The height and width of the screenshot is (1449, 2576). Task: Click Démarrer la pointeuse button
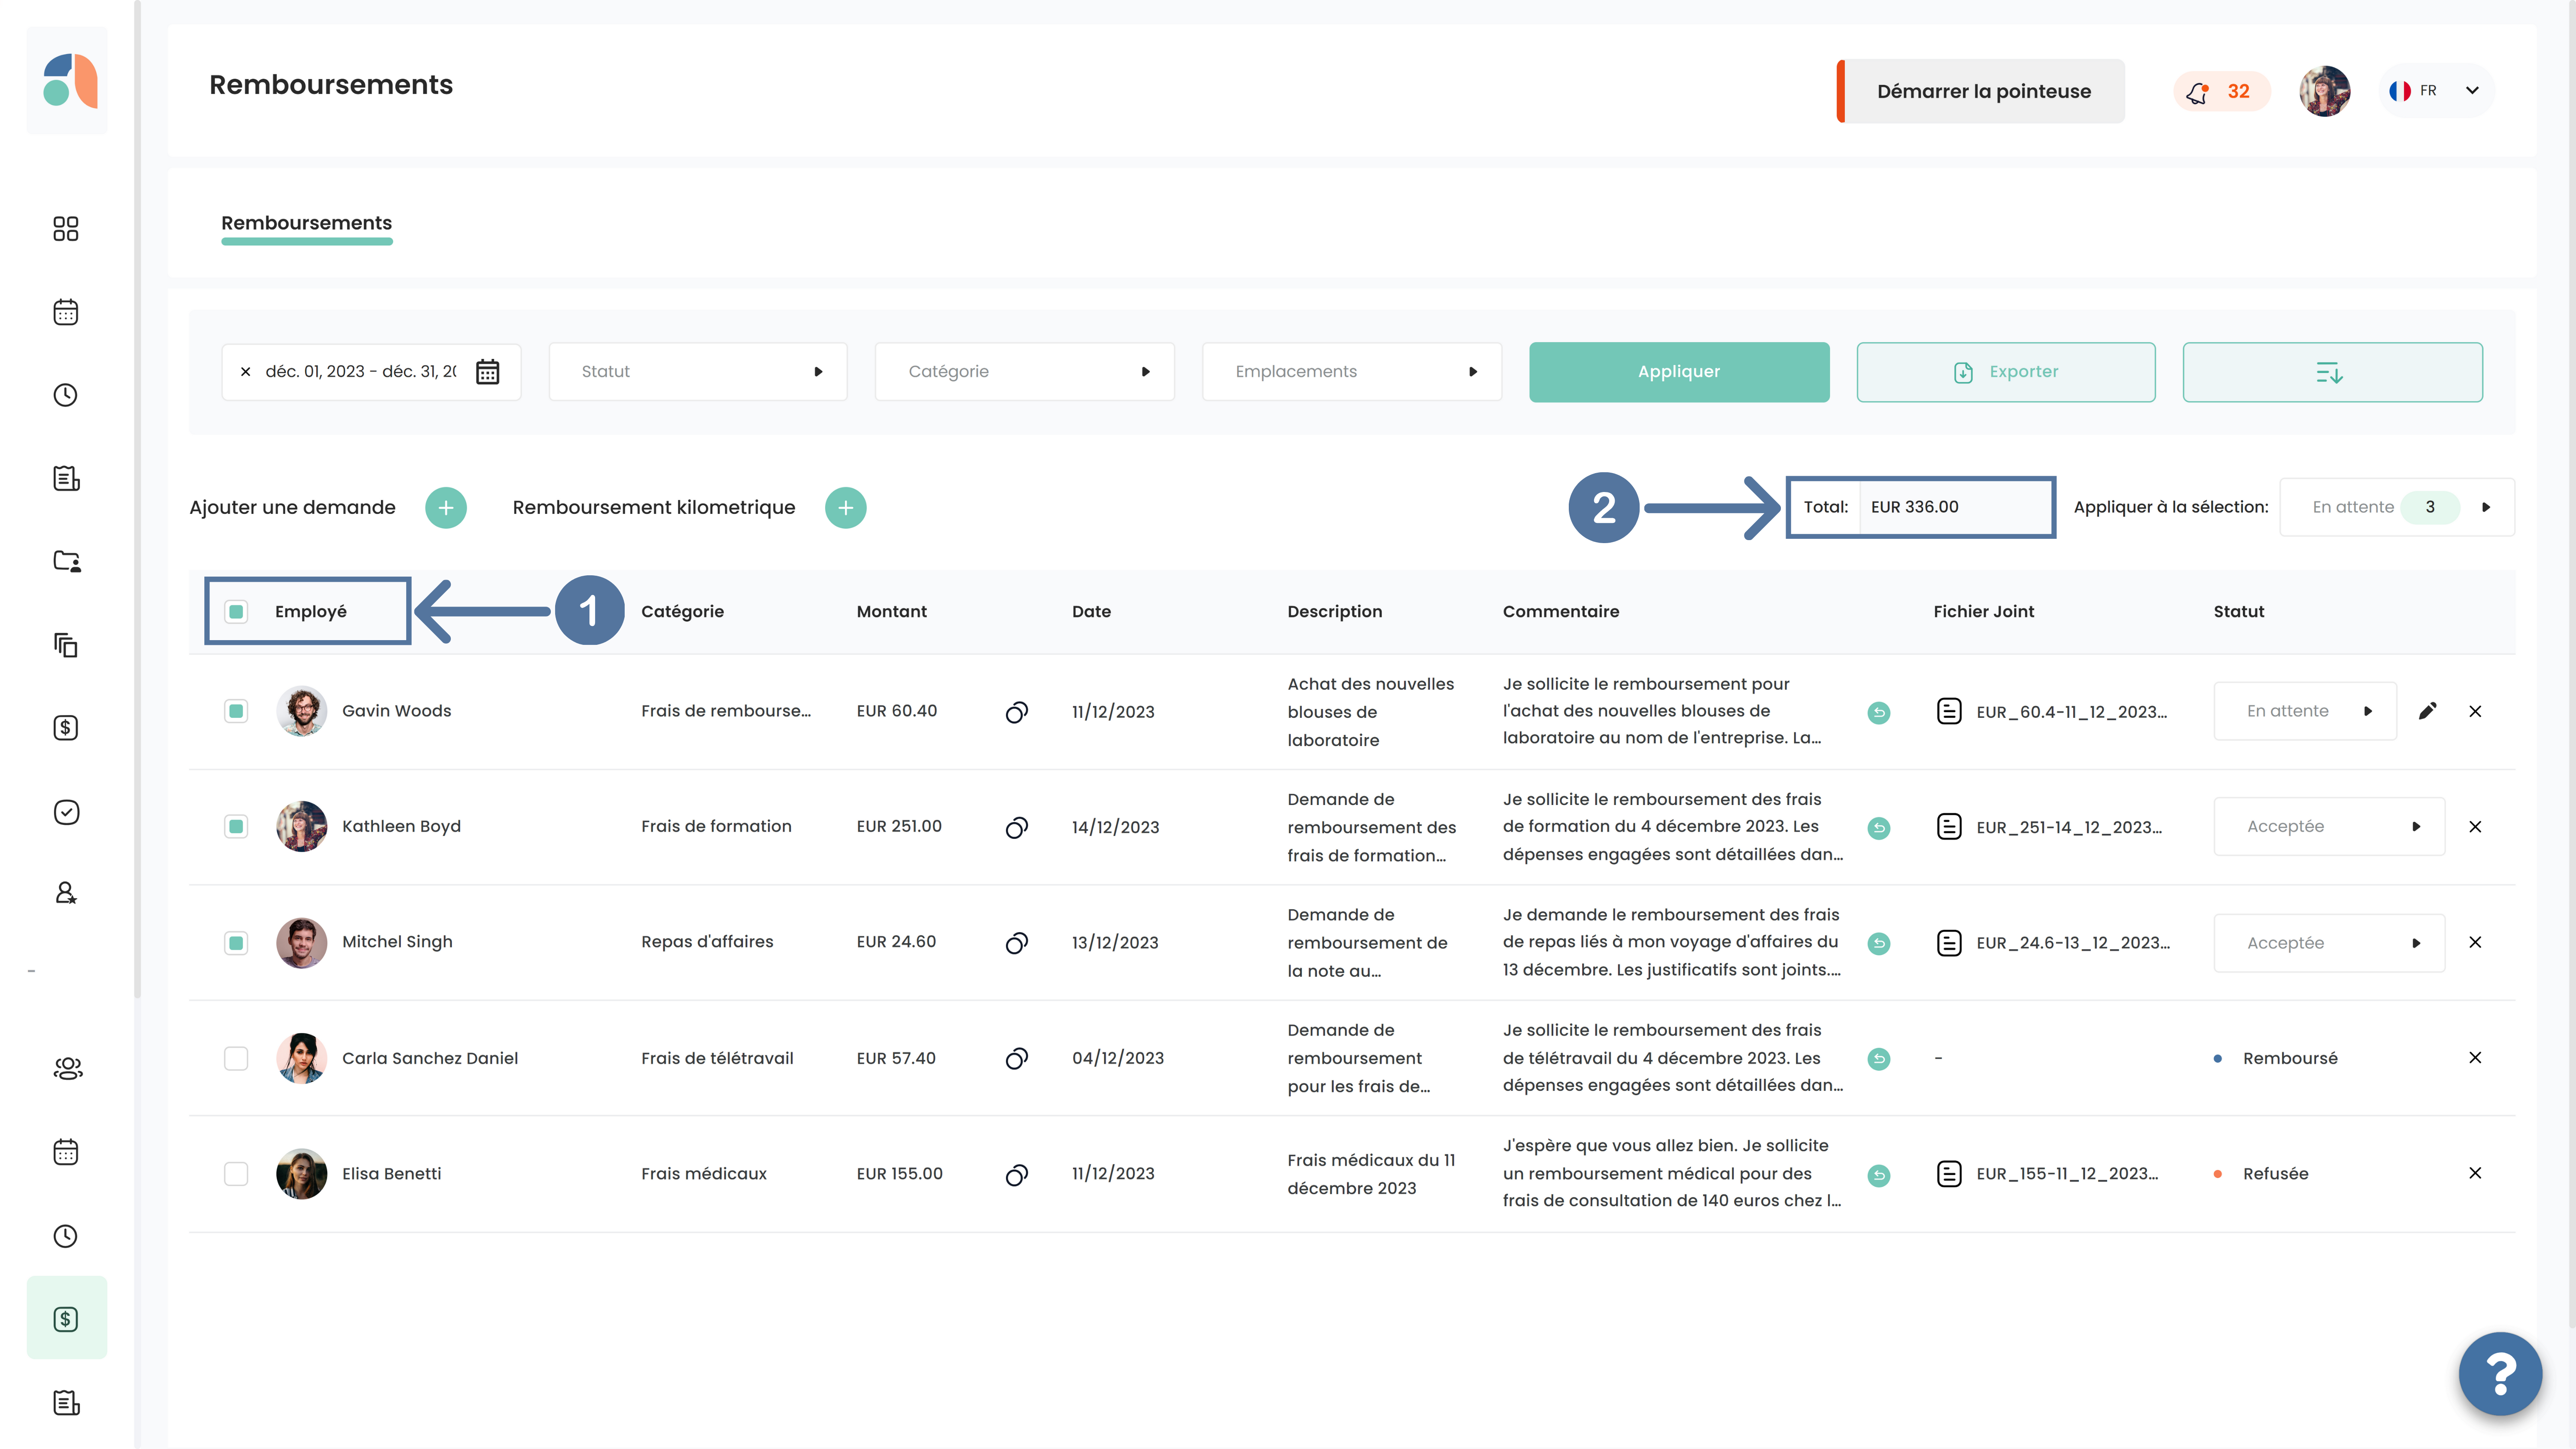tap(1981, 91)
